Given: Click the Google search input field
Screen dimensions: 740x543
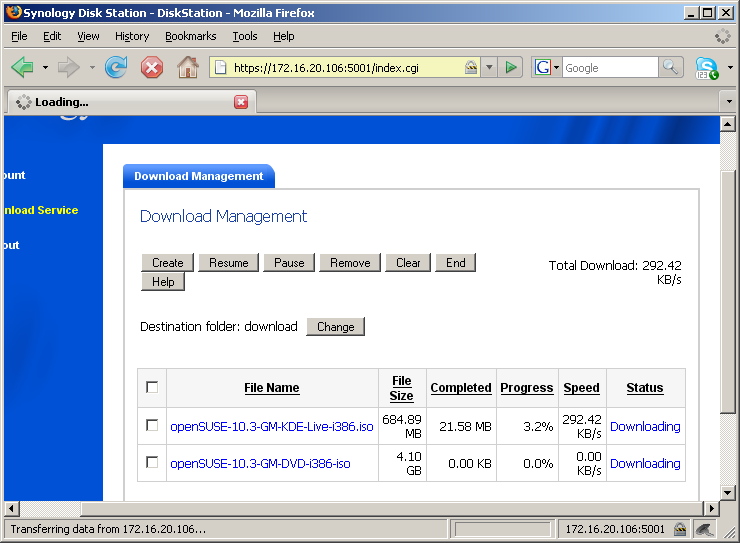Looking at the screenshot, I should 610,67.
